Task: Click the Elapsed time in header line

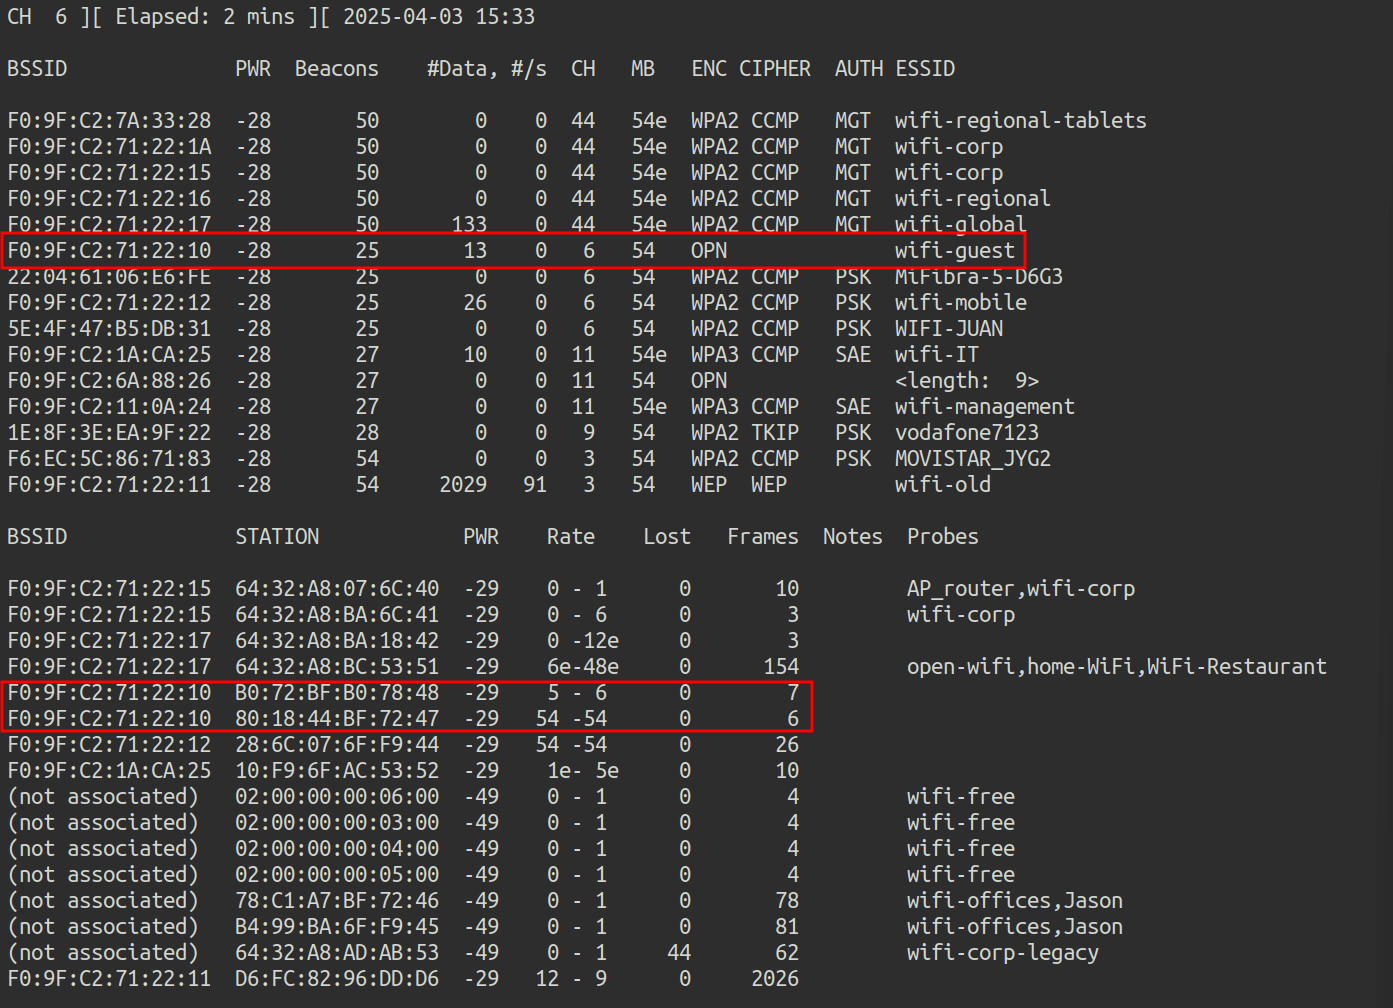Action: [x=205, y=17]
